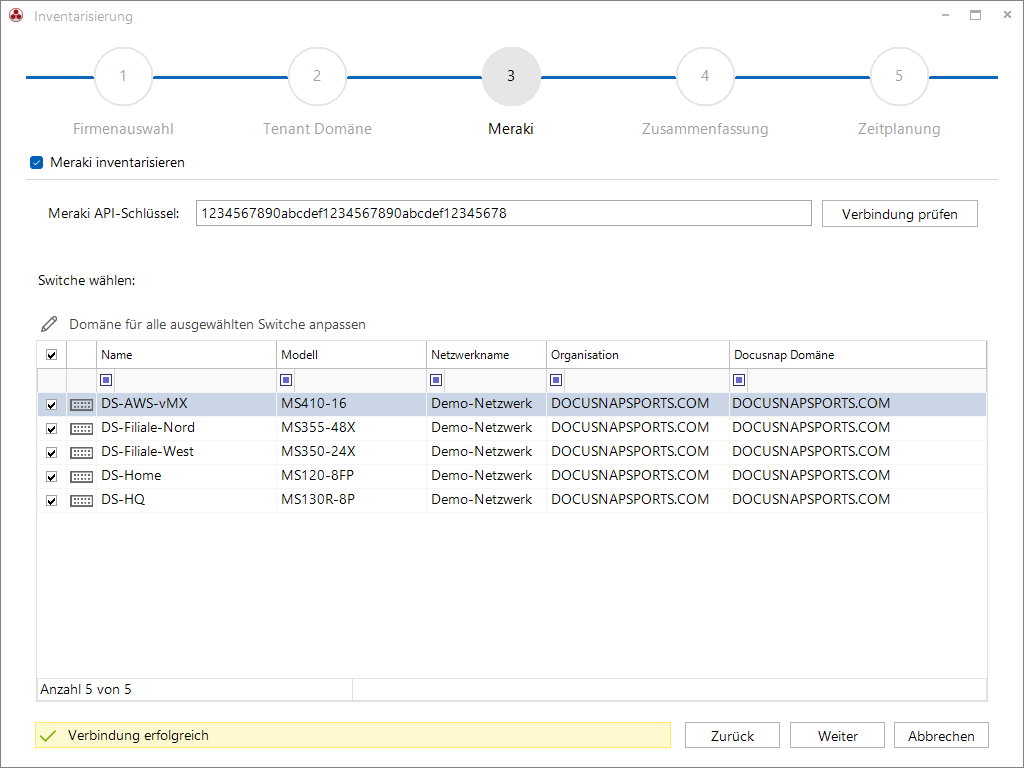Open the Docusnap Domäne column filter icon
The height and width of the screenshot is (768, 1024).
click(739, 380)
